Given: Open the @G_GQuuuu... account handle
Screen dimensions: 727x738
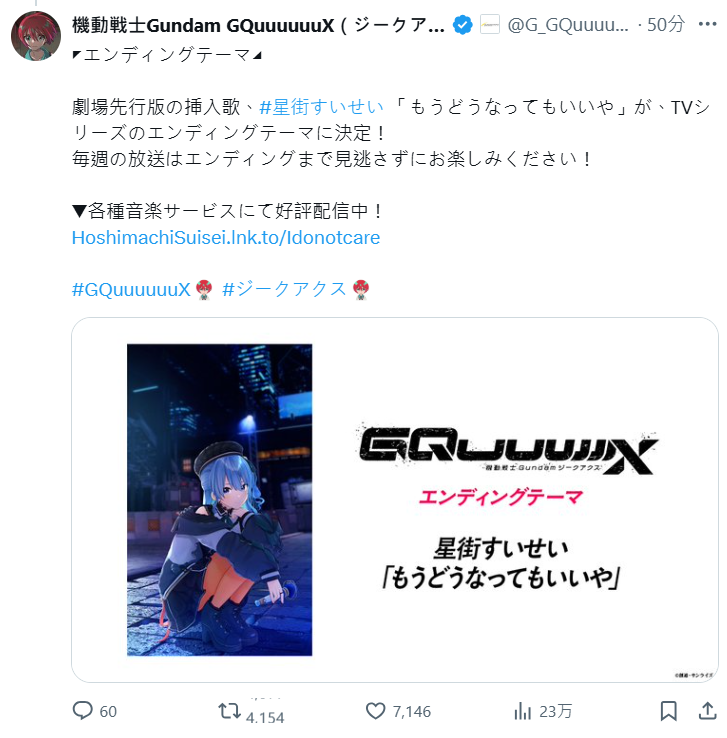Looking at the screenshot, I should 568,24.
